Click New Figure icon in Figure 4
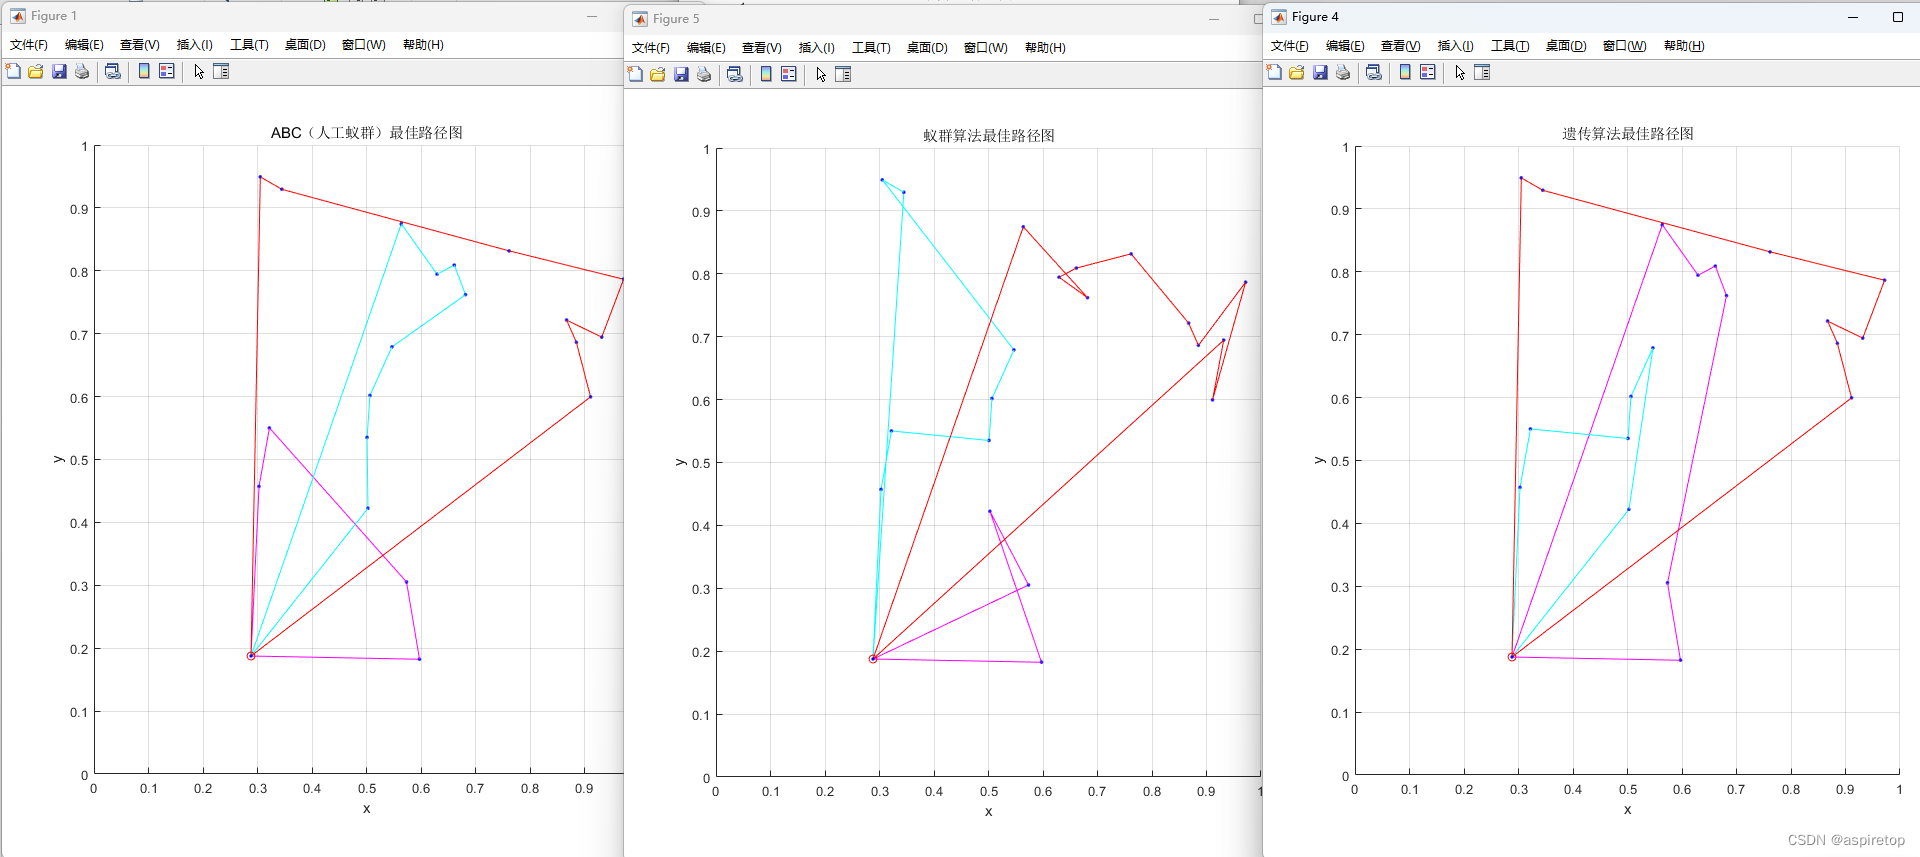Viewport: 1920px width, 857px height. pos(1274,72)
